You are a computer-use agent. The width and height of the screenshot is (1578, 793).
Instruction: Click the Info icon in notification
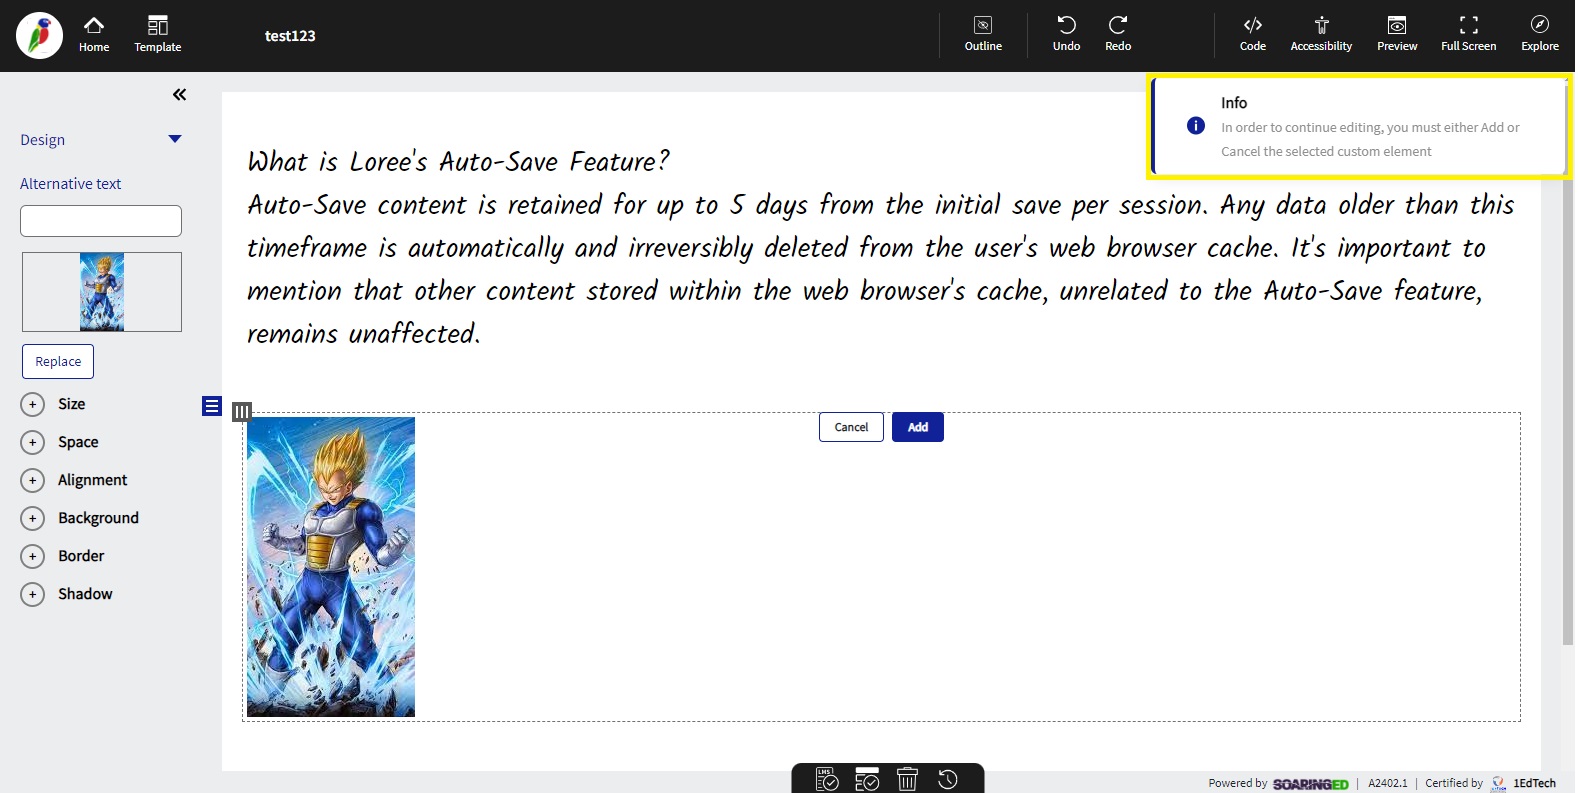click(x=1196, y=126)
